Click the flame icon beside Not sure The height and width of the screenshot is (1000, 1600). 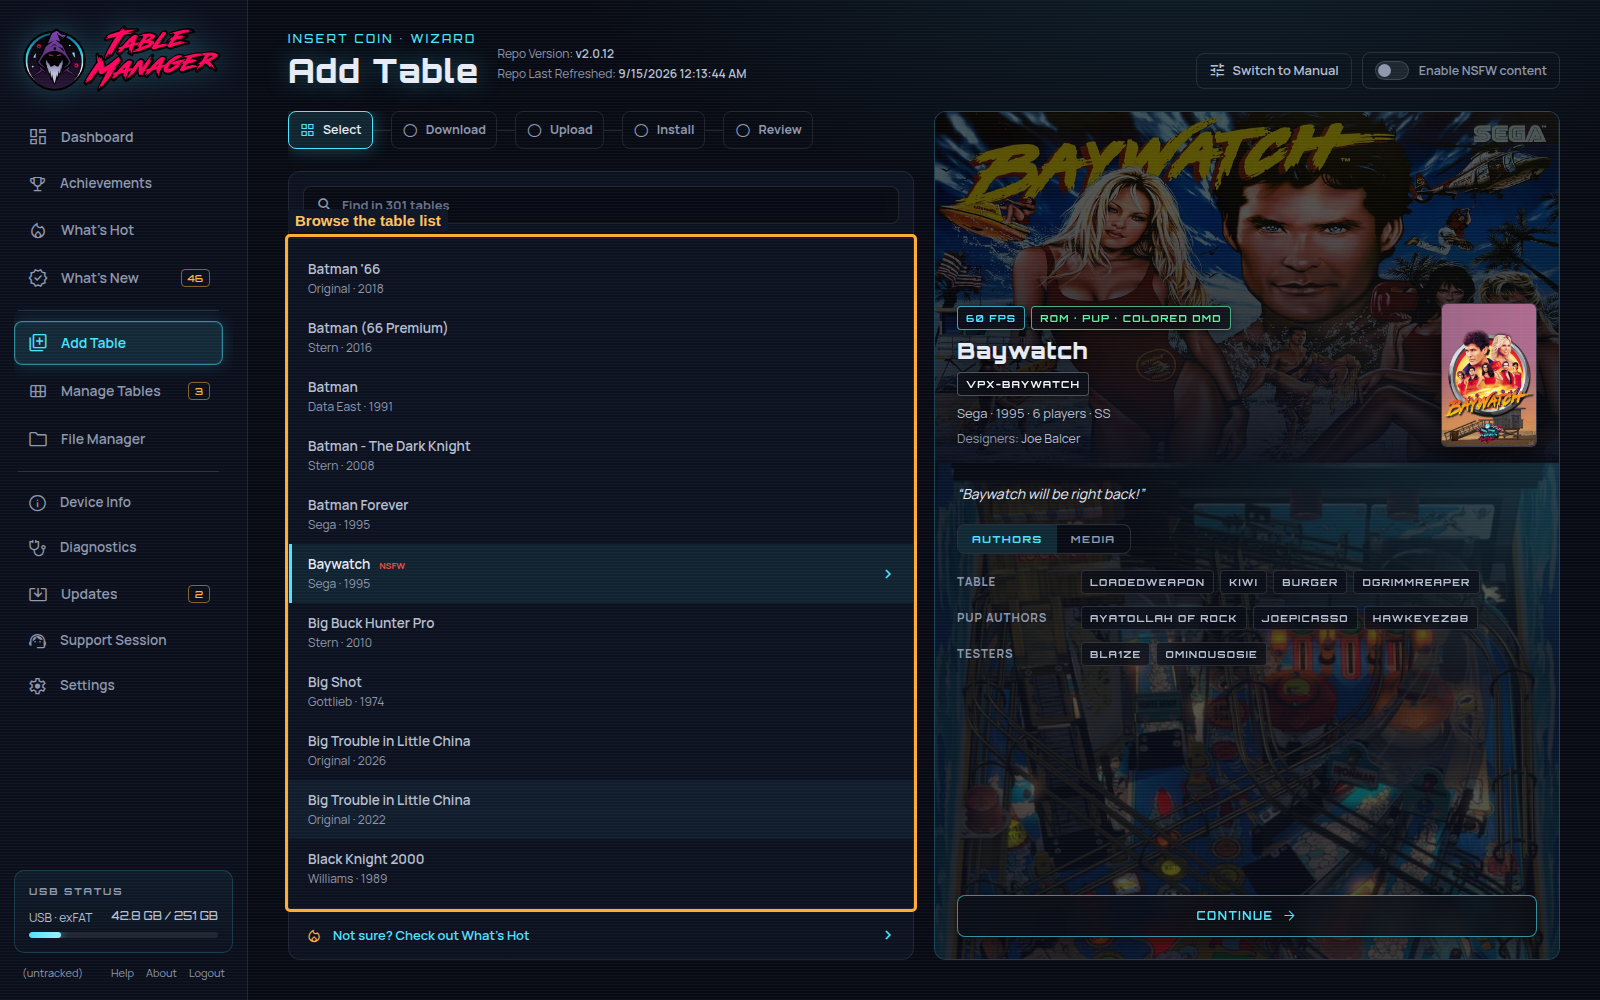coord(314,936)
